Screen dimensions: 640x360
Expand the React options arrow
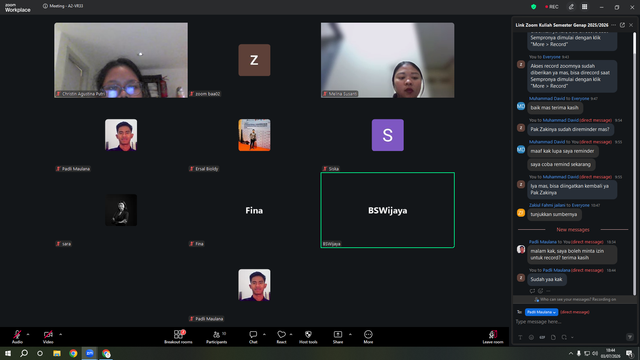[291, 334]
